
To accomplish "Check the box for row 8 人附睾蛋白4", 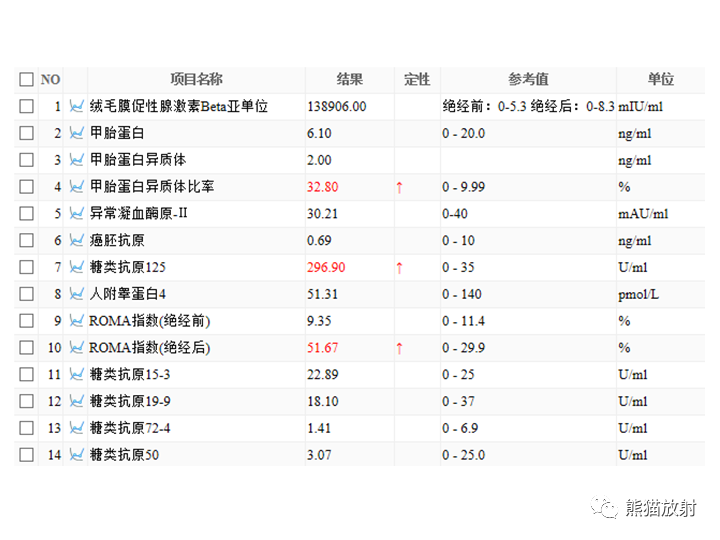I will [27, 294].
